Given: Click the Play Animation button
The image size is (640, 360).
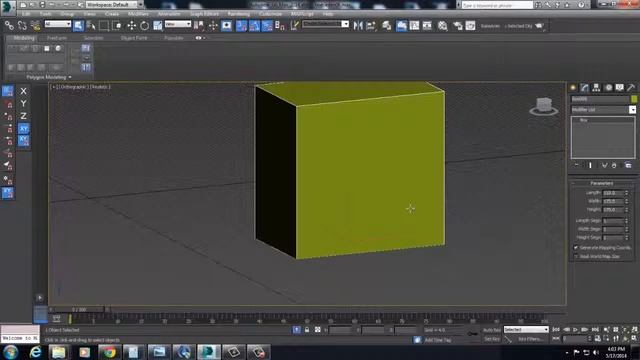Looking at the screenshot, I should point(576,329).
